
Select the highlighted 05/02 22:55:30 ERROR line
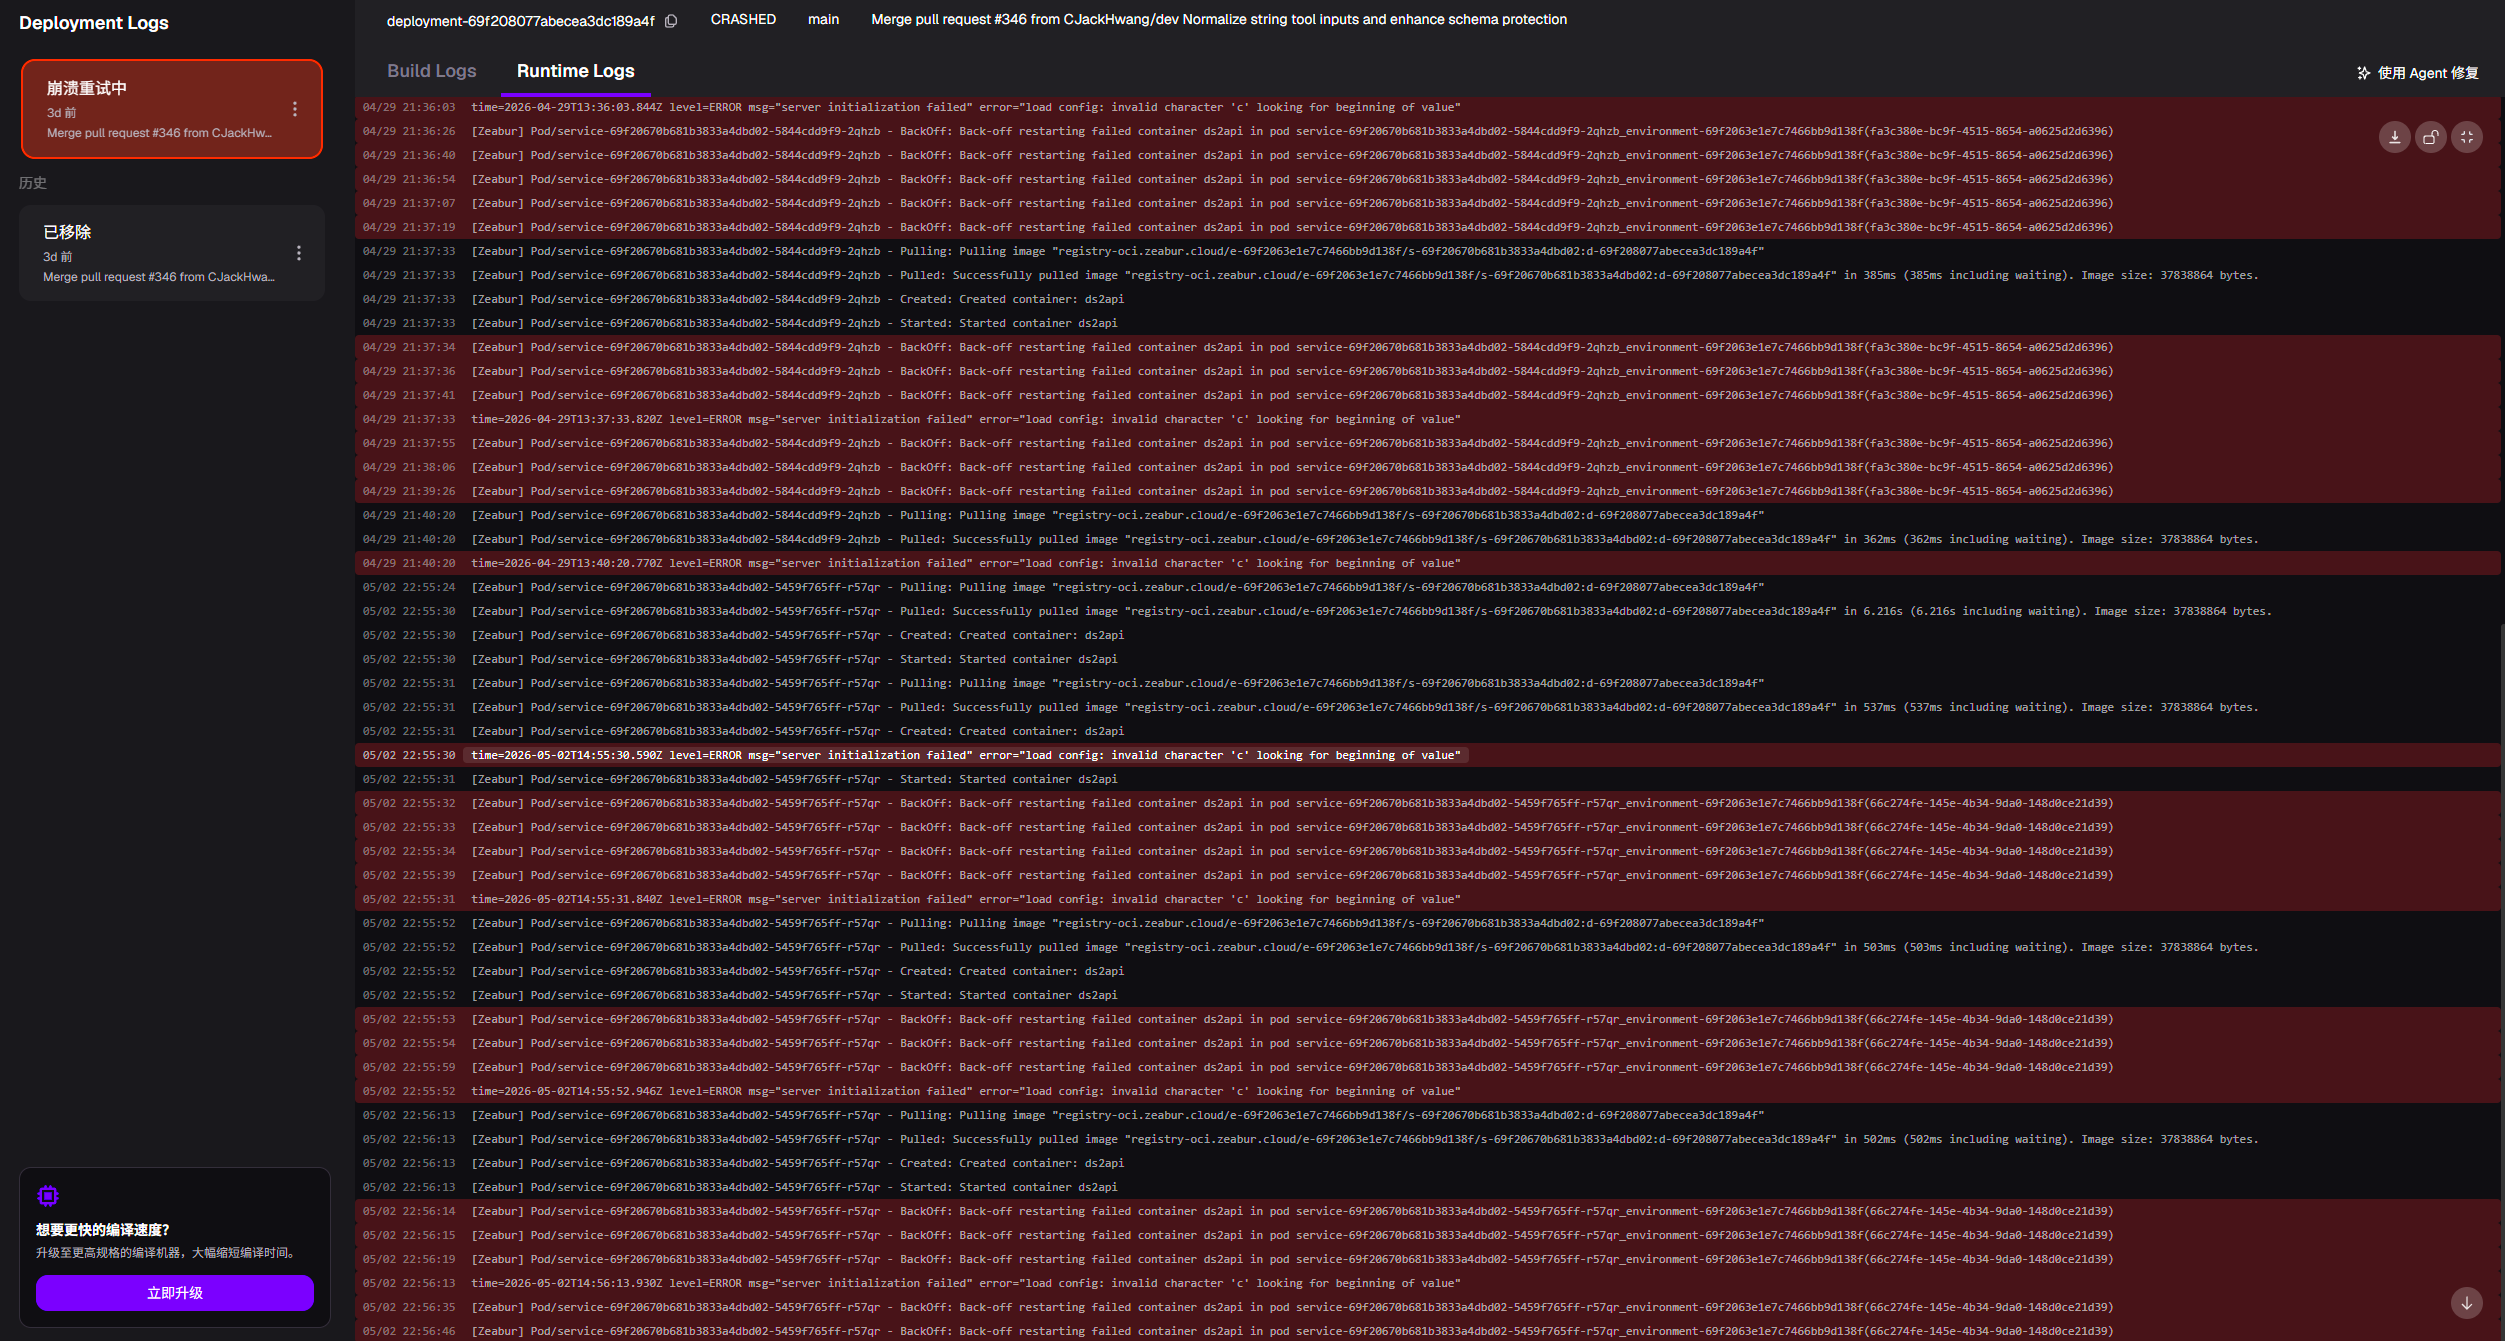[x=1428, y=755]
